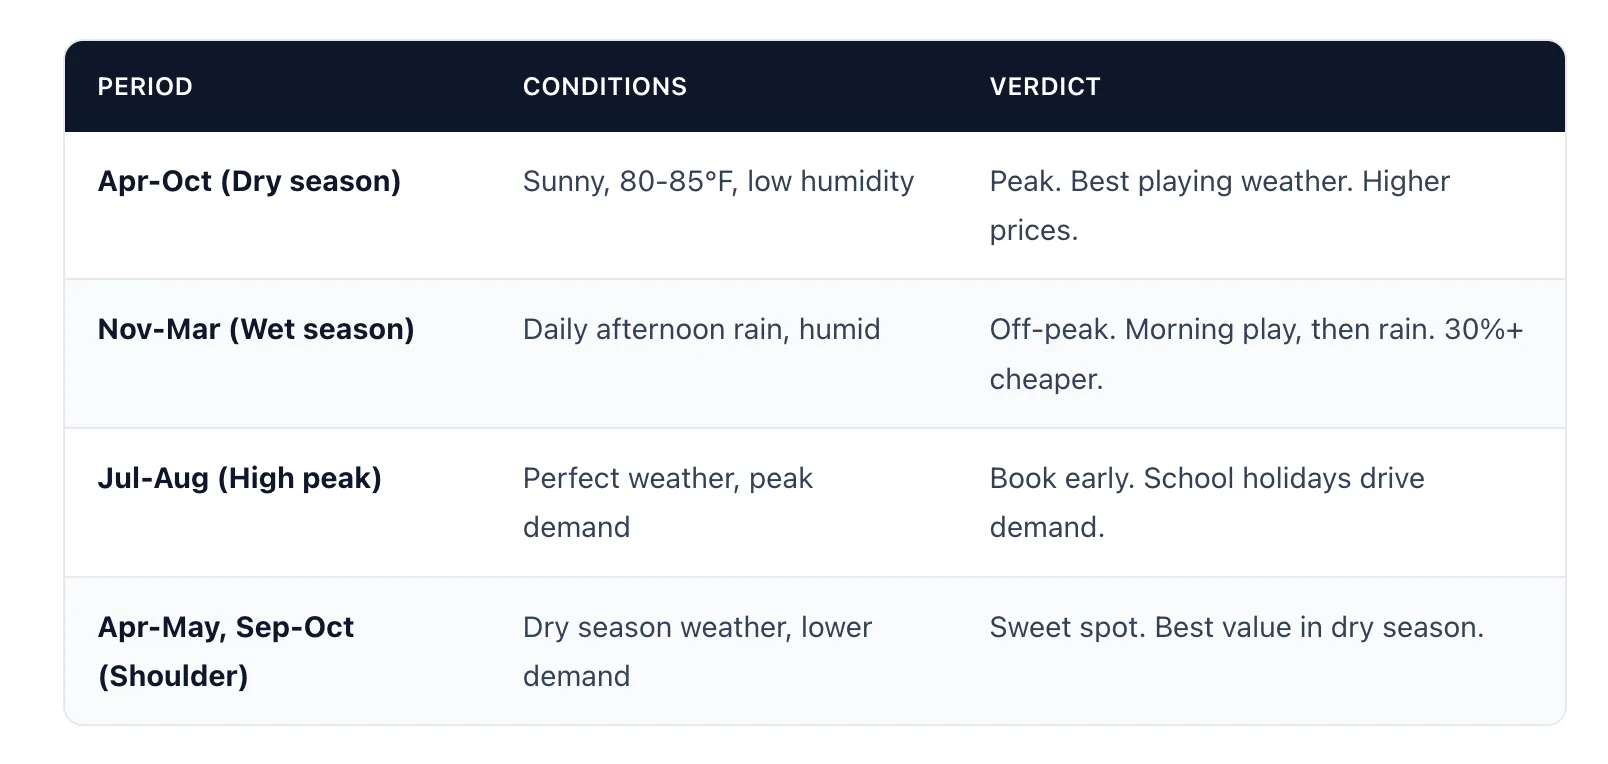Click the dark table header bar

(815, 87)
